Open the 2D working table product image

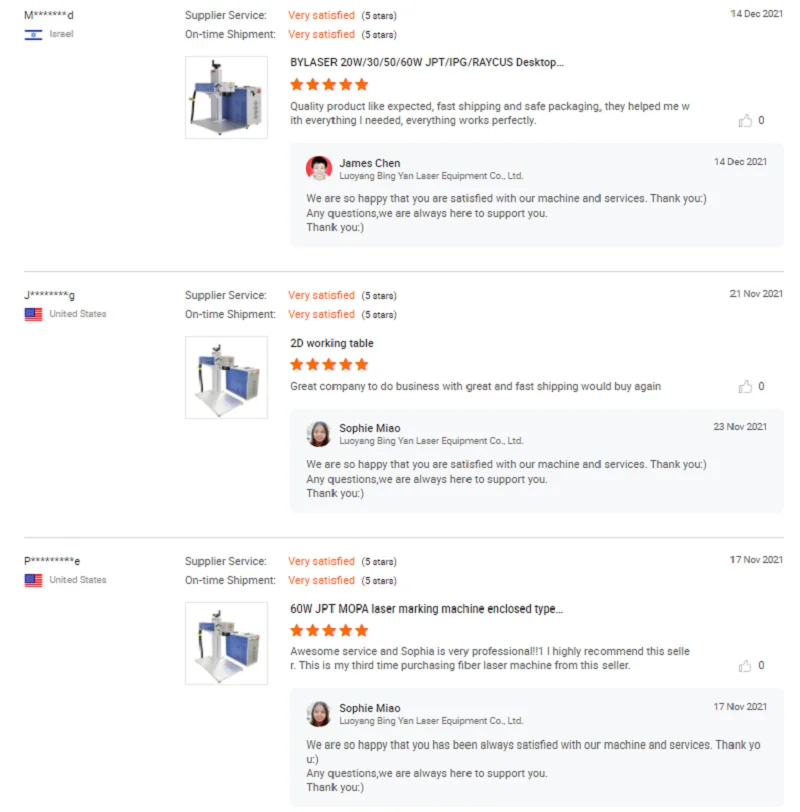(x=226, y=377)
